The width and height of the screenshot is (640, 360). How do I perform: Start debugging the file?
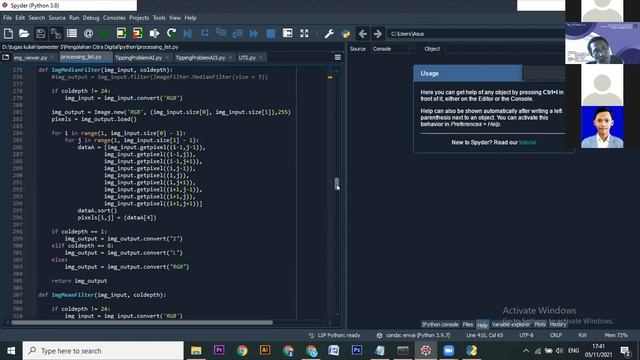point(188,33)
